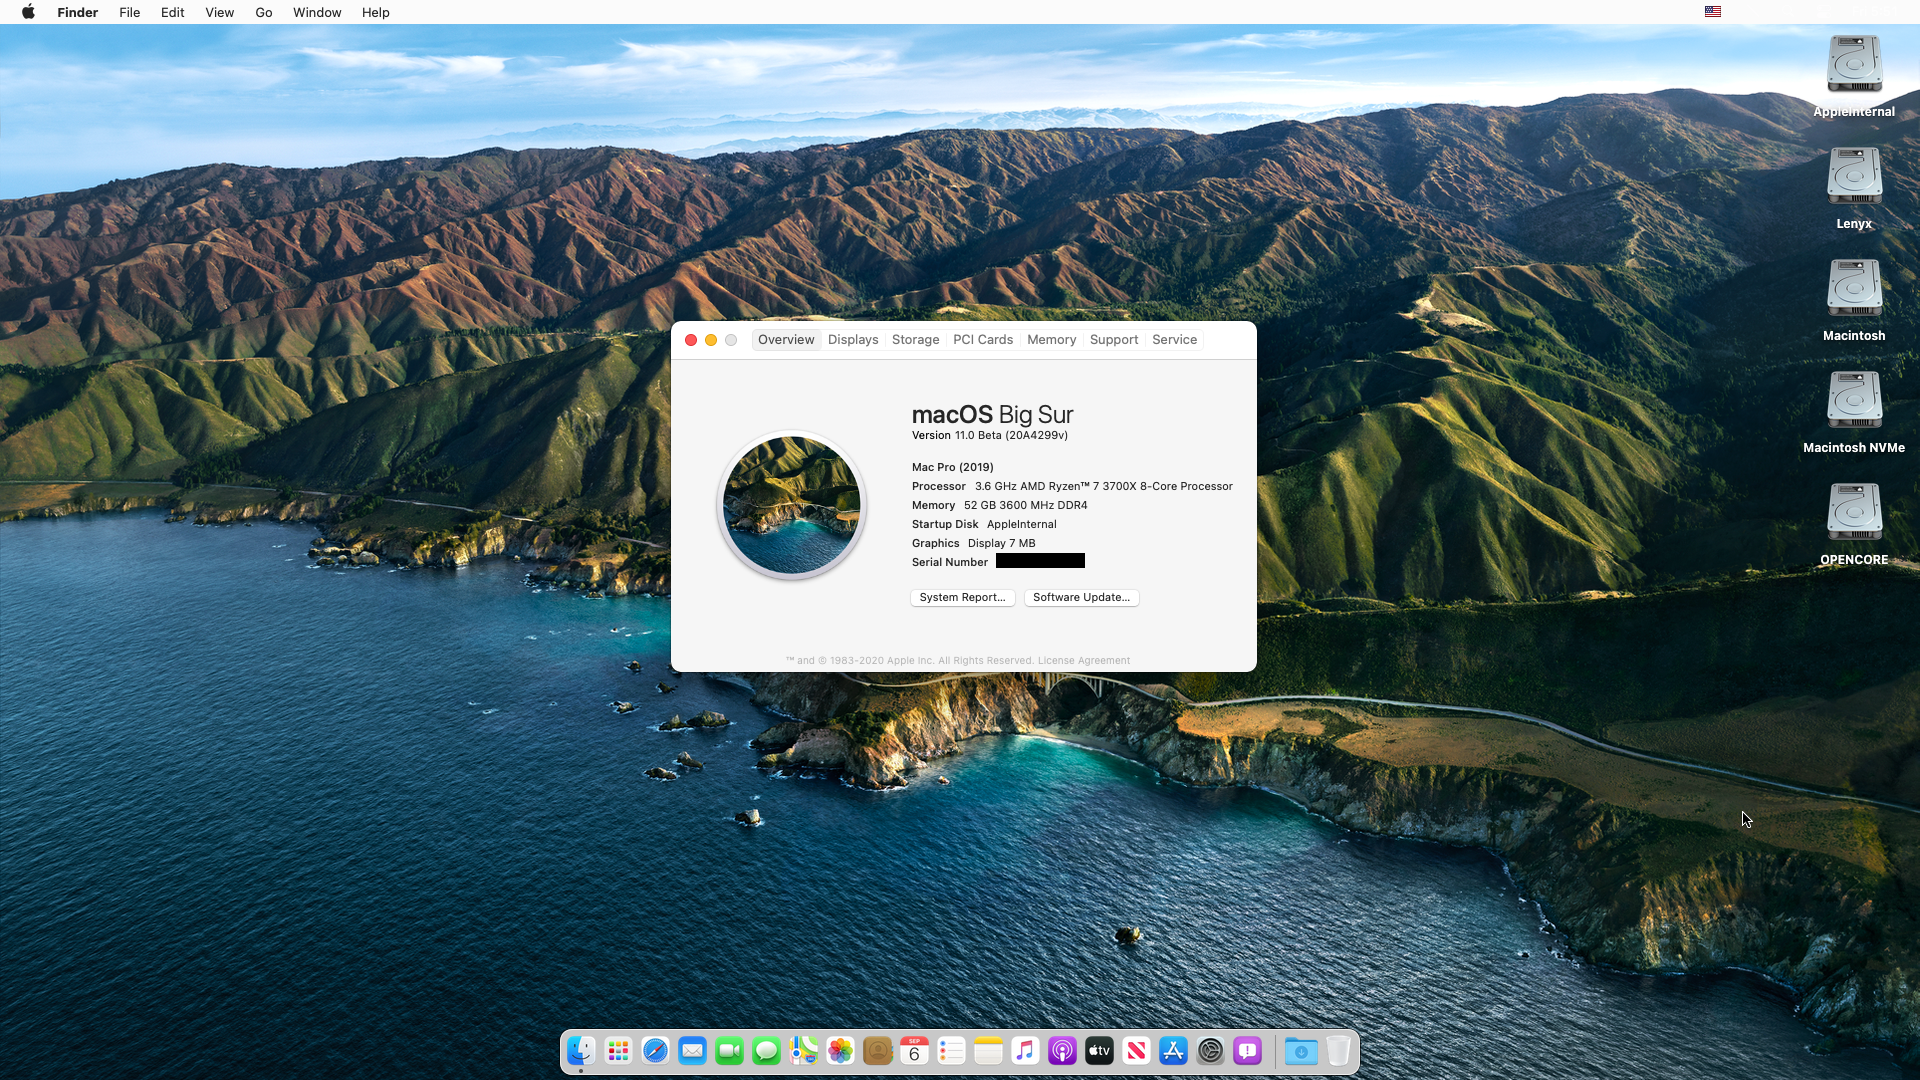Open Feedback Assistant in the Dock
The width and height of the screenshot is (1920, 1080).
[x=1247, y=1051]
